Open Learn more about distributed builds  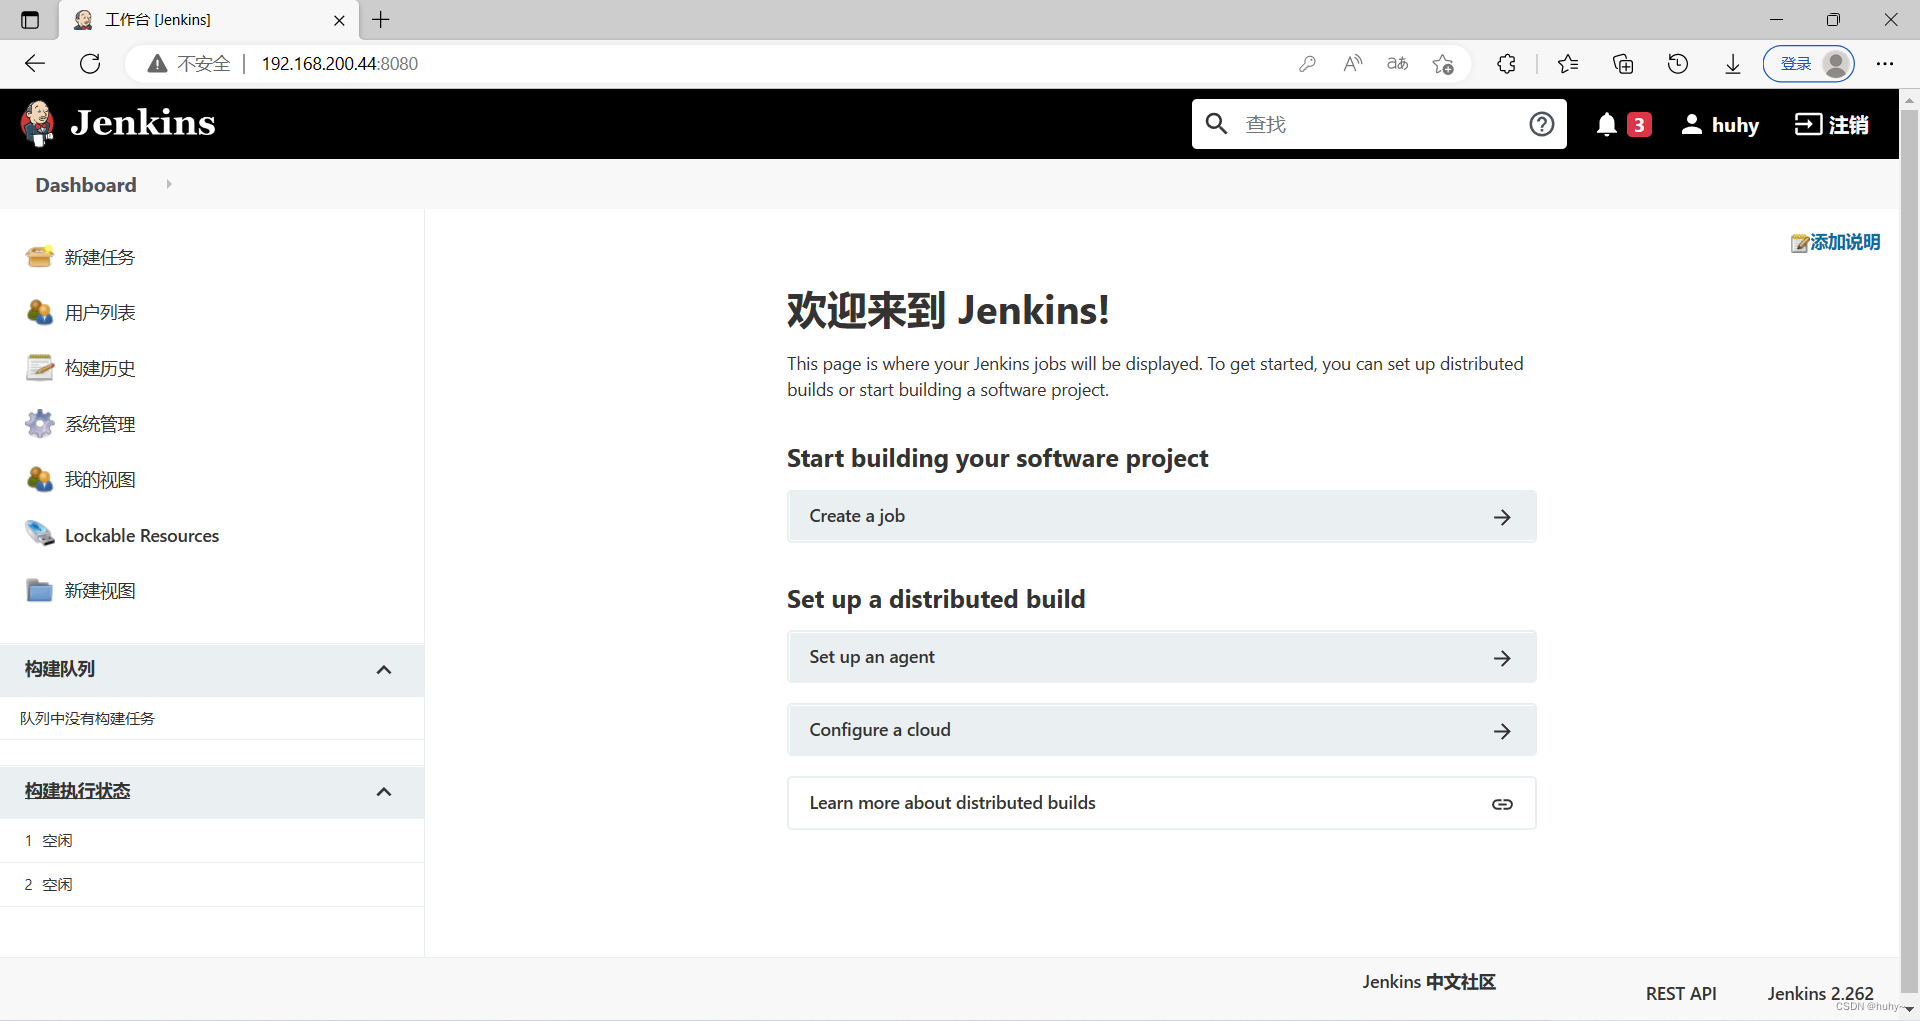pyautogui.click(x=1161, y=803)
